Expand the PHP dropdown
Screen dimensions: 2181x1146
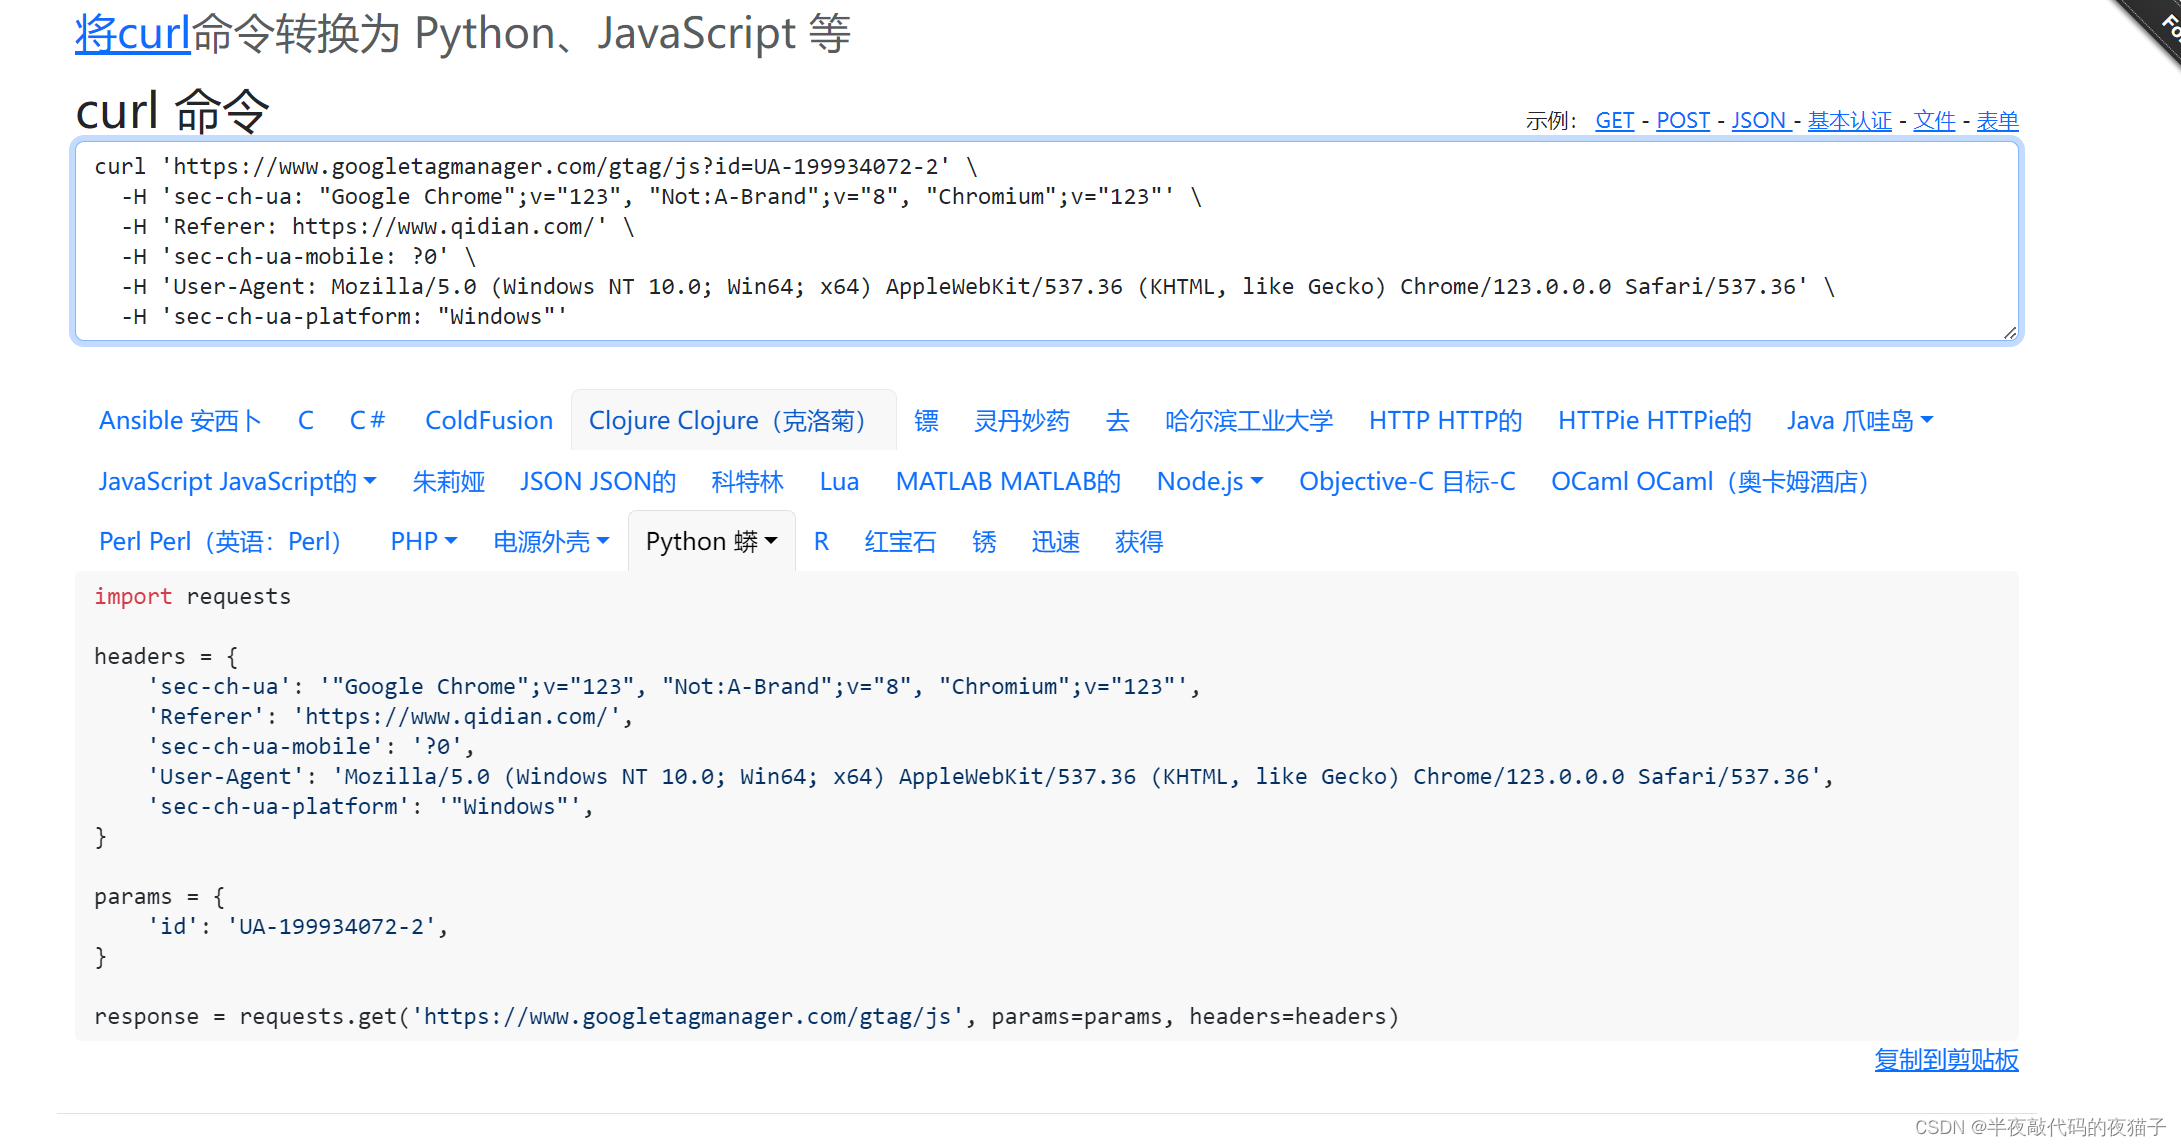[x=424, y=542]
